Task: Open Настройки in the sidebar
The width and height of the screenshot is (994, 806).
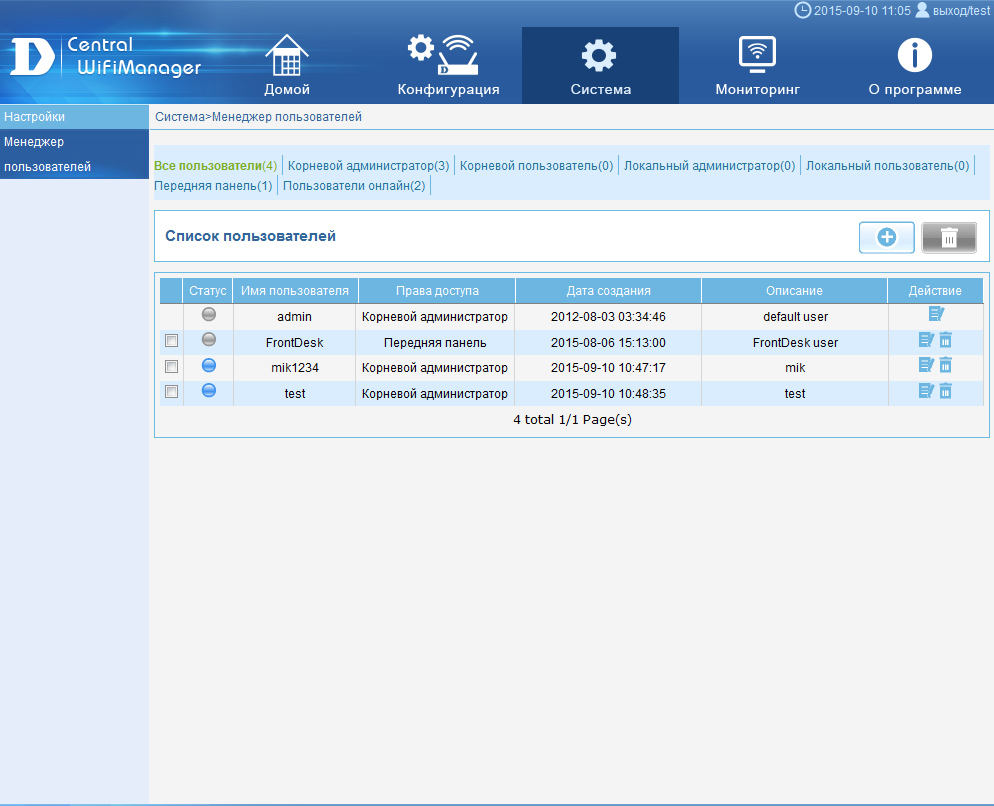Action: pos(34,117)
